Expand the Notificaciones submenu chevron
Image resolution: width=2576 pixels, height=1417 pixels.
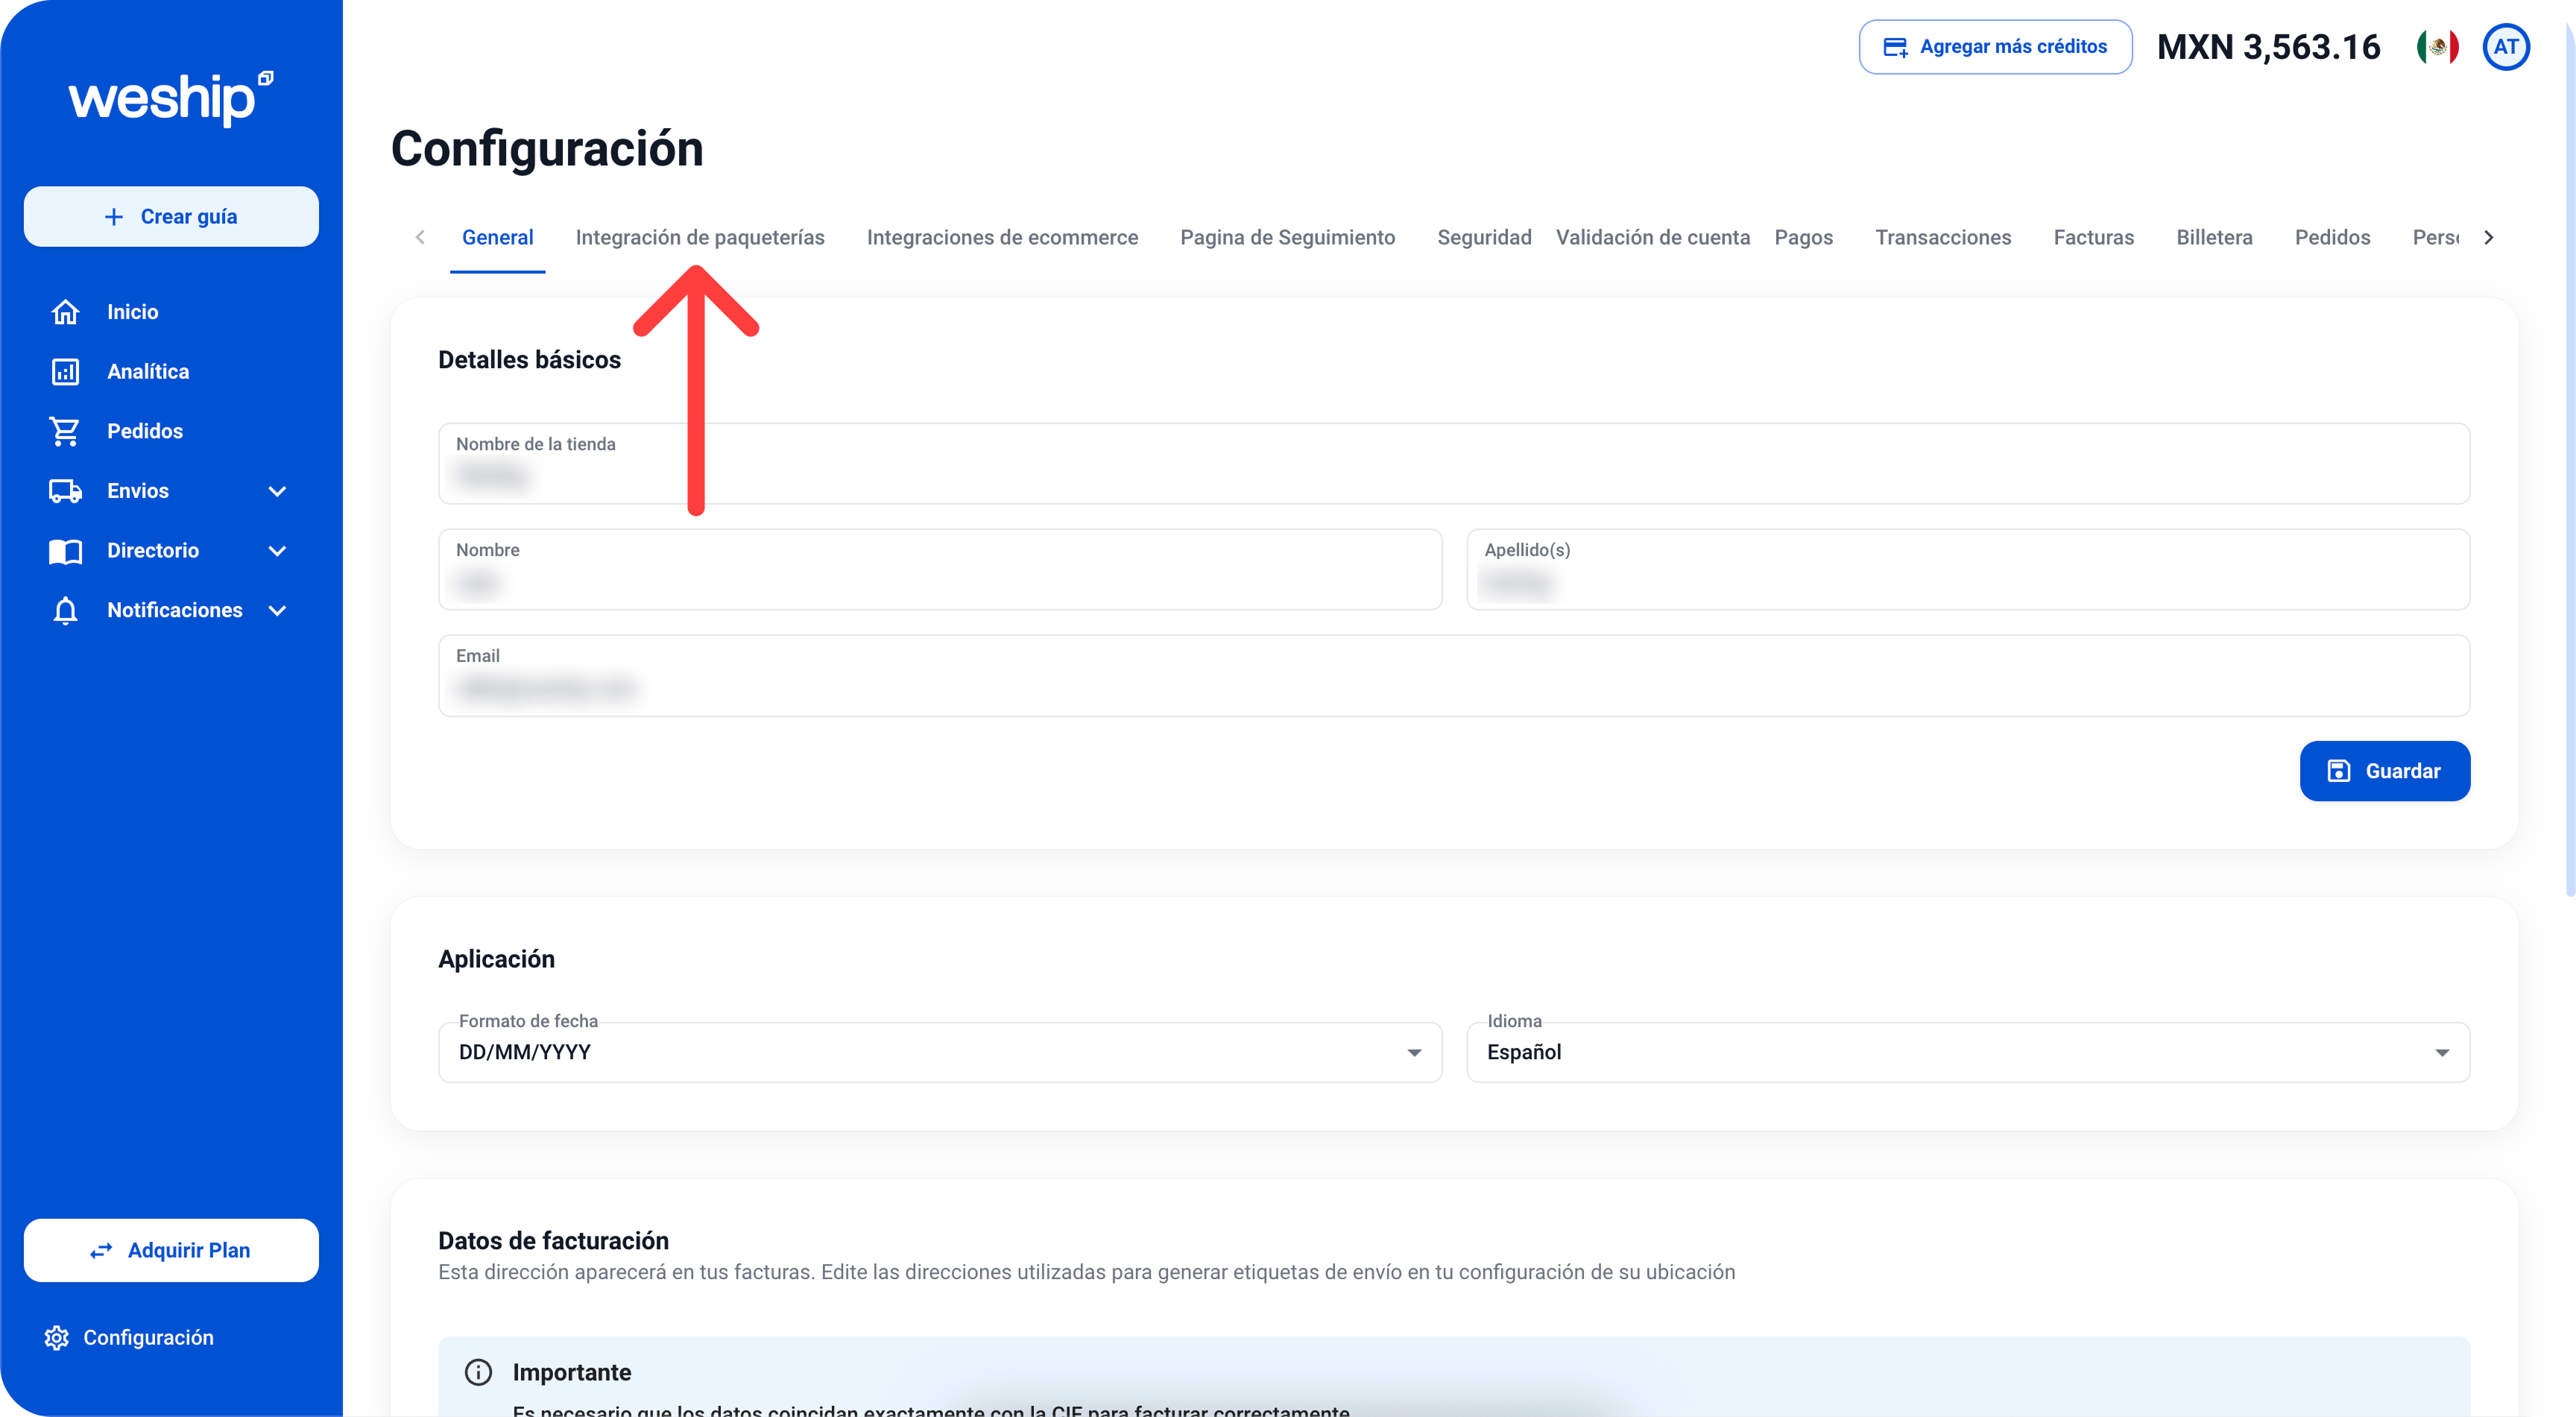(277, 610)
